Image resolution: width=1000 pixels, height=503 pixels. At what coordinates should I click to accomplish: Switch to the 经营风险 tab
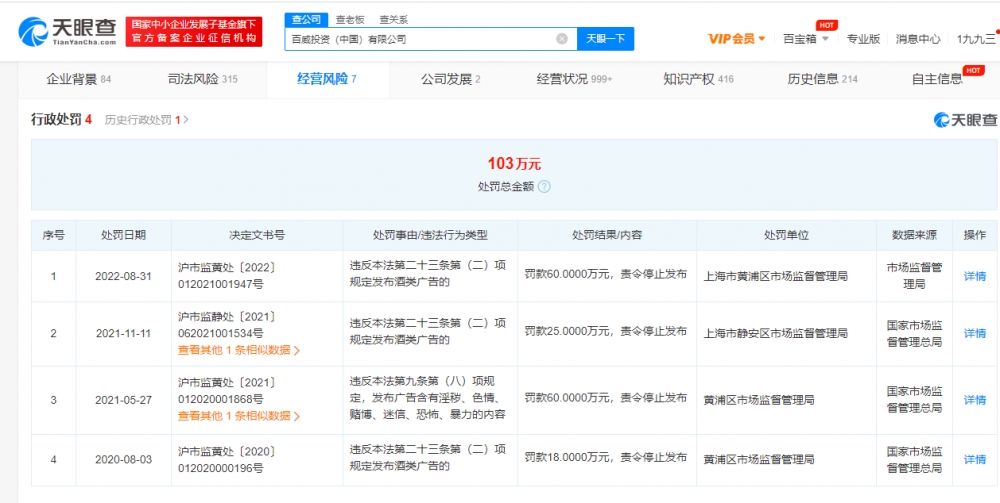(x=327, y=80)
